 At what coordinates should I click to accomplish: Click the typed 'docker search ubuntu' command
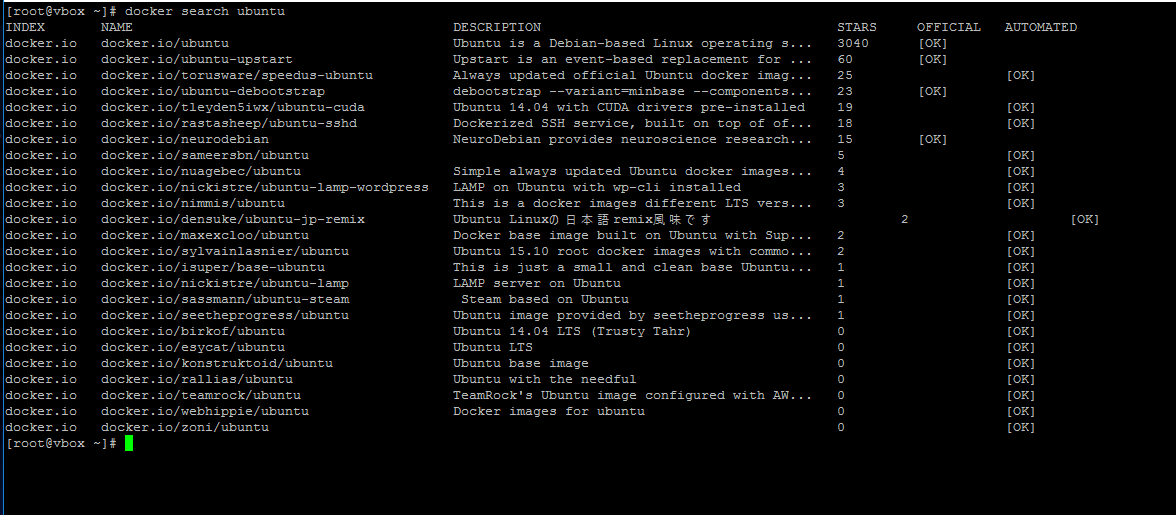(205, 11)
